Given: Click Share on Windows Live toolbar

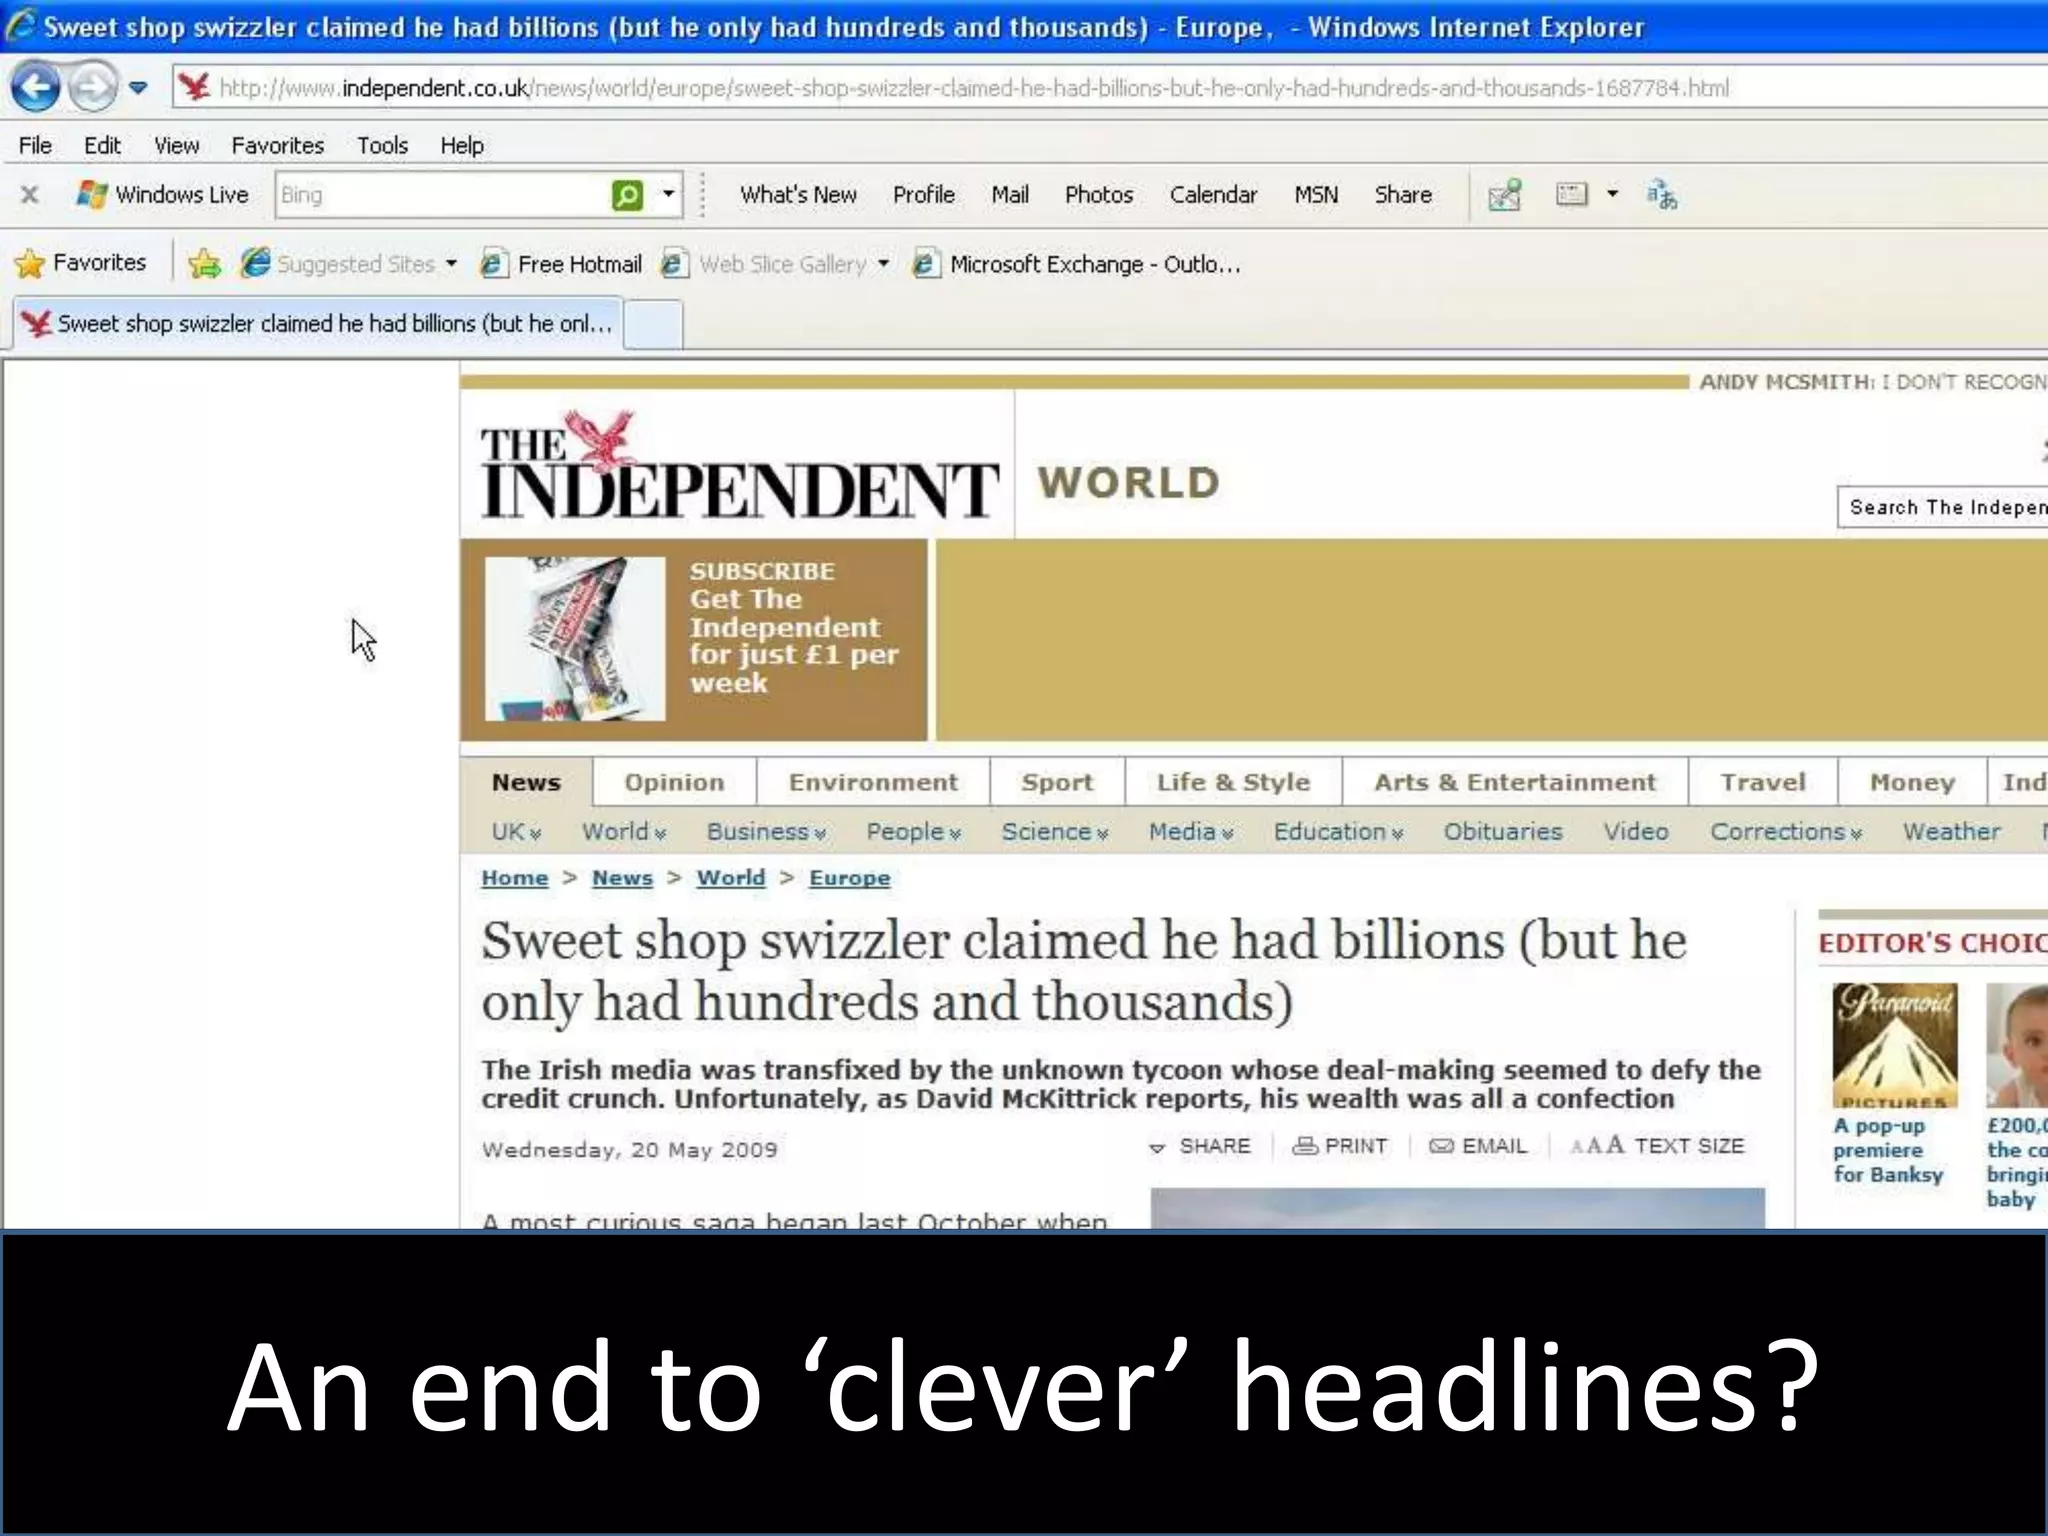Looking at the screenshot, I should click(x=1403, y=195).
